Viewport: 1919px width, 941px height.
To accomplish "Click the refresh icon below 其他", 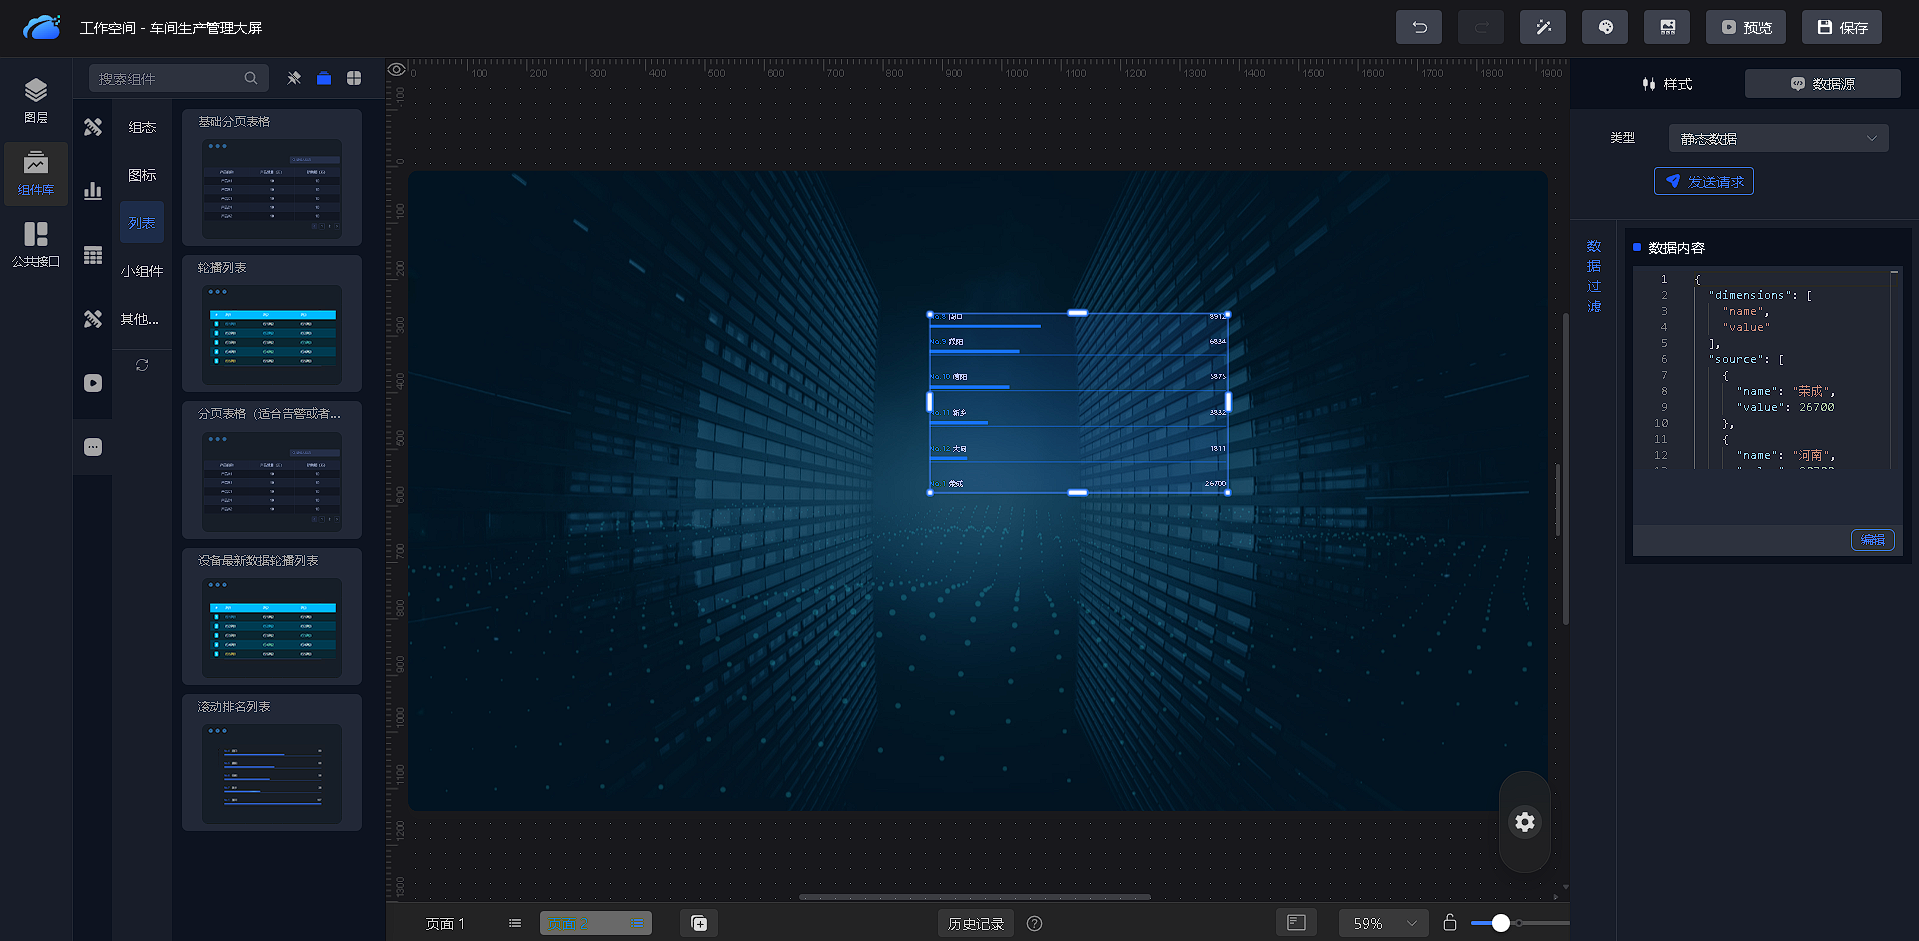I will (142, 365).
